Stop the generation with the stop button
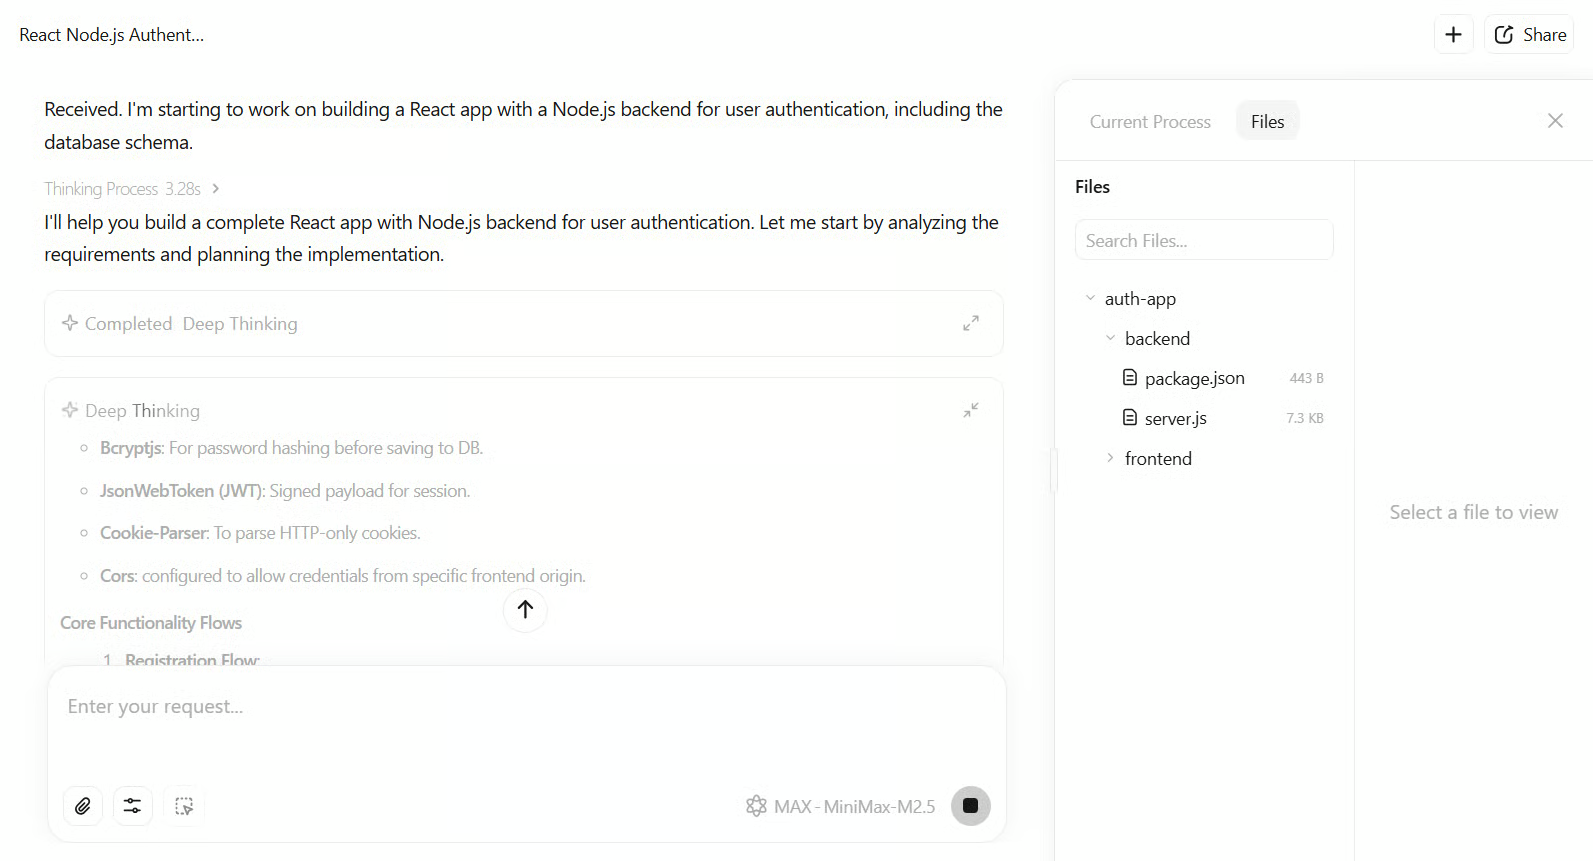The width and height of the screenshot is (1593, 861). tap(970, 806)
